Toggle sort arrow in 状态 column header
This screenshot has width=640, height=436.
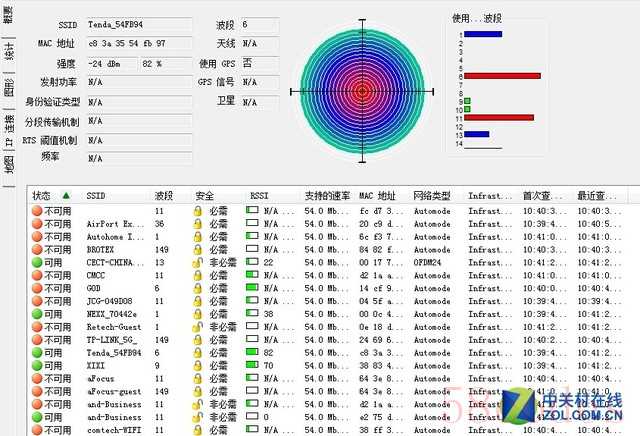[66, 196]
